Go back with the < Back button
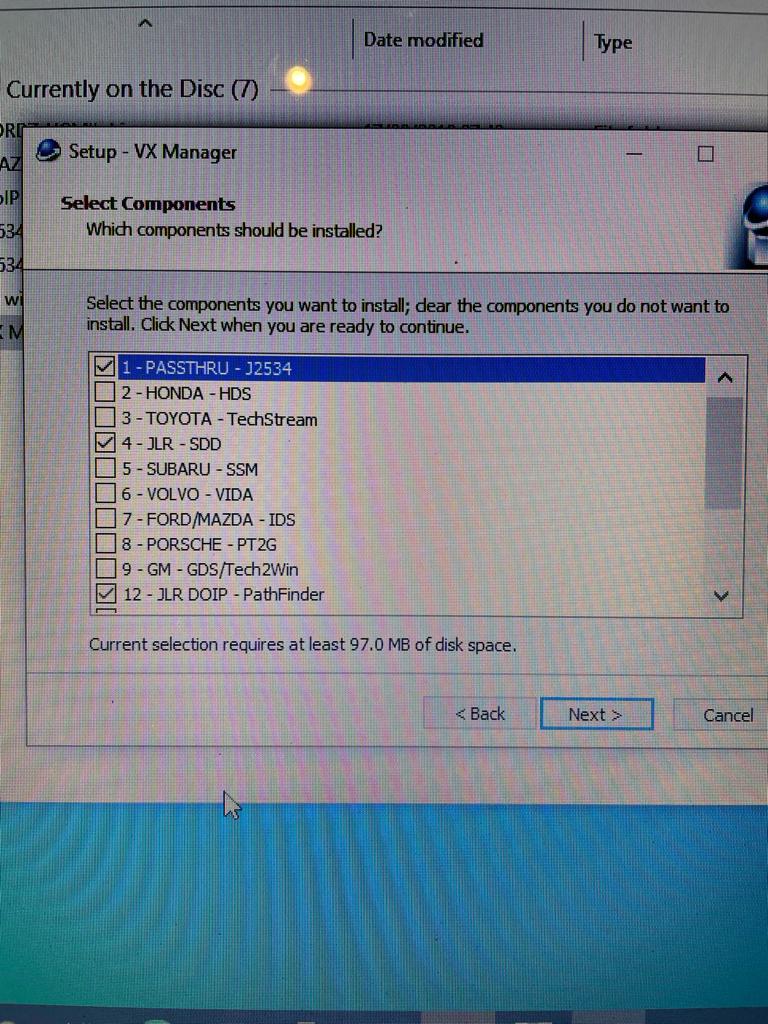 (479, 714)
